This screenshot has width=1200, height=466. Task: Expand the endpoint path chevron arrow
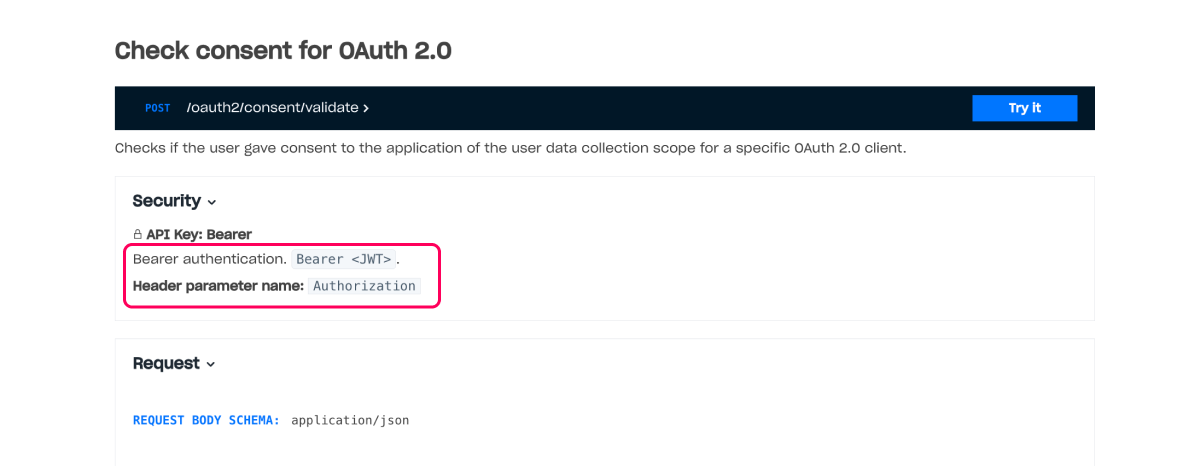[366, 108]
